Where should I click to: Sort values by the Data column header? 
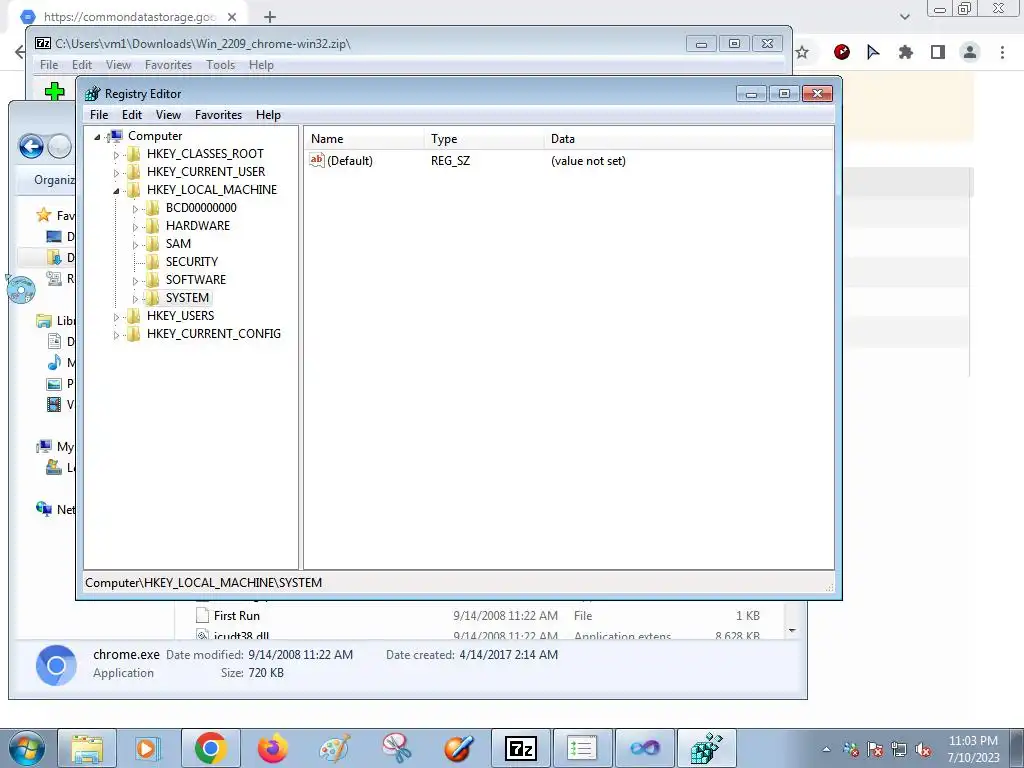(689, 138)
